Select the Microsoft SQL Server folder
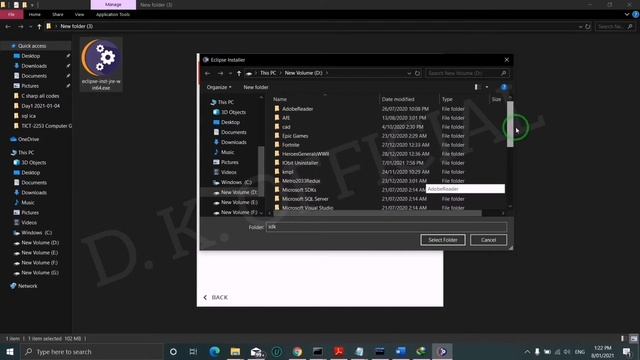Viewport: 640px width, 360px height. tap(305, 199)
